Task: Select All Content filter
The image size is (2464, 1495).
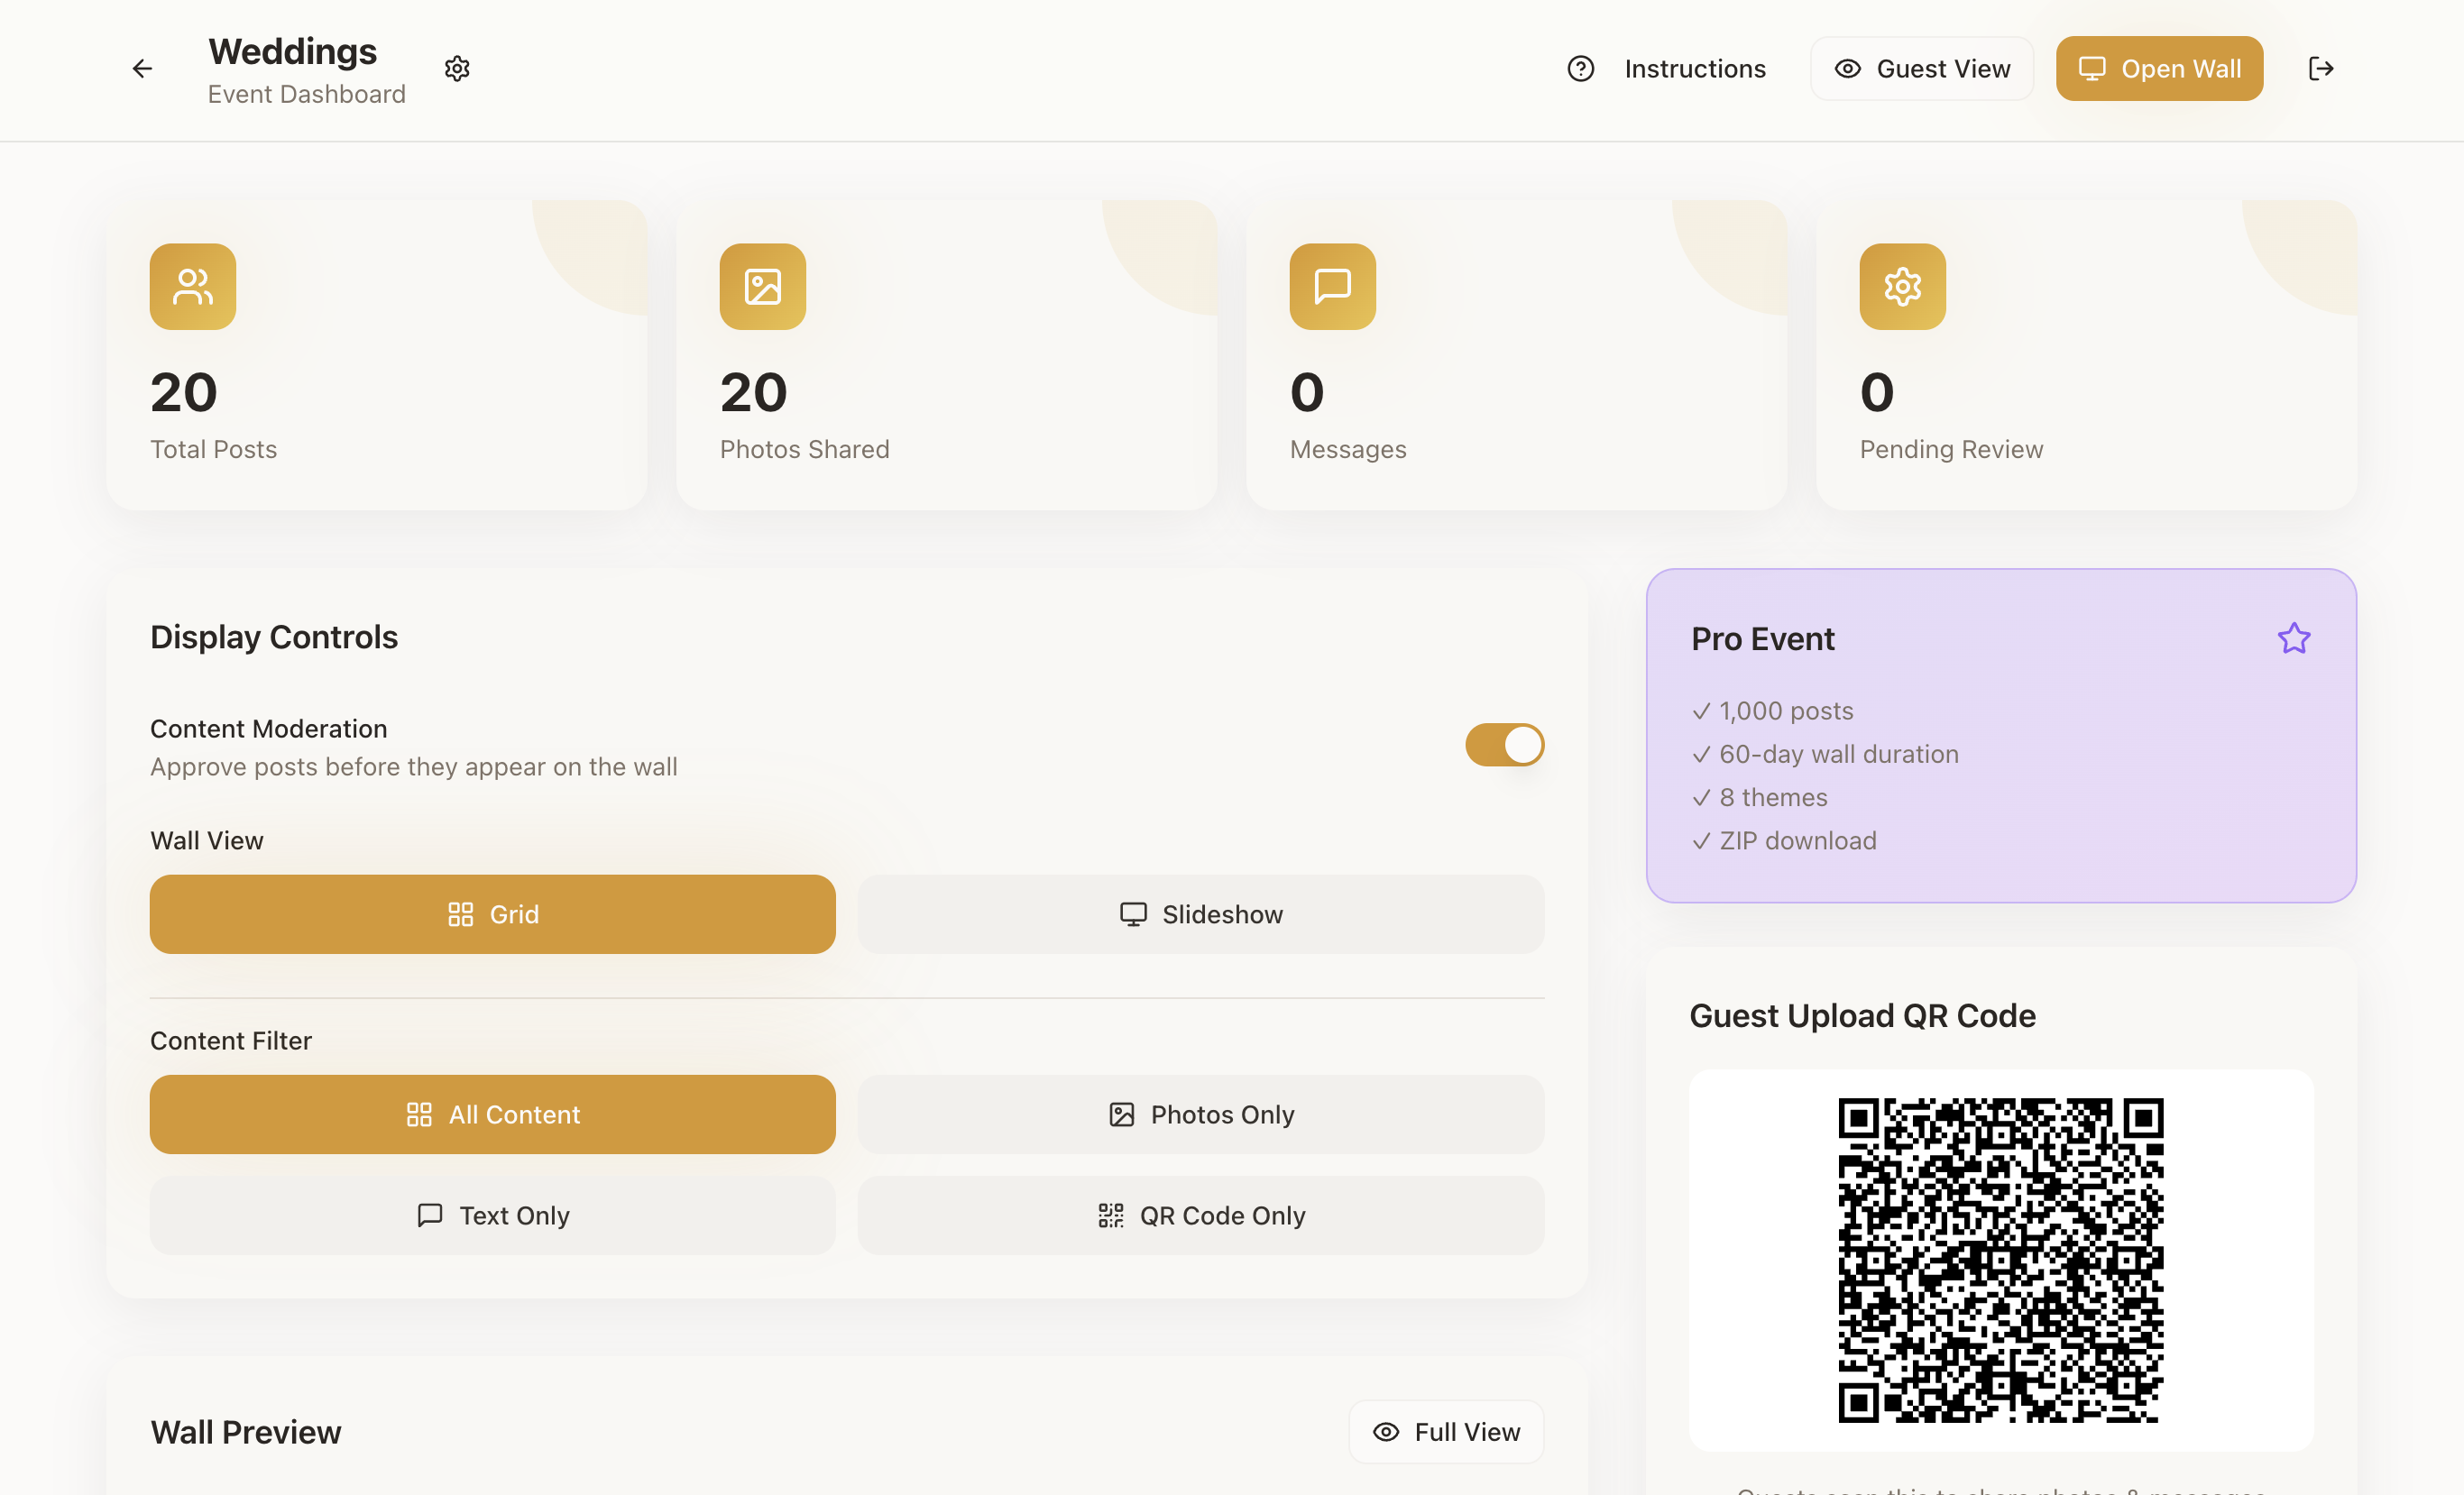Action: click(492, 1114)
